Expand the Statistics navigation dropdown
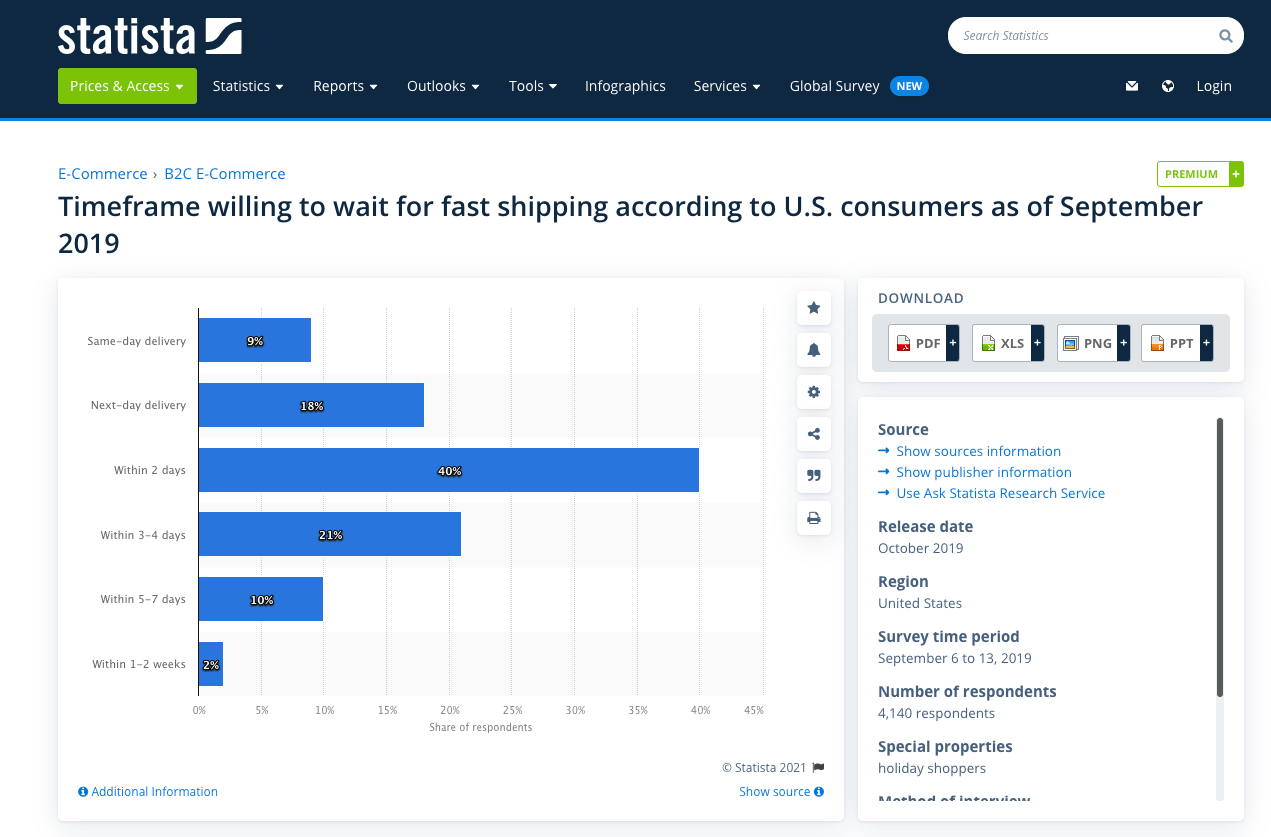This screenshot has width=1271, height=837. 248,86
